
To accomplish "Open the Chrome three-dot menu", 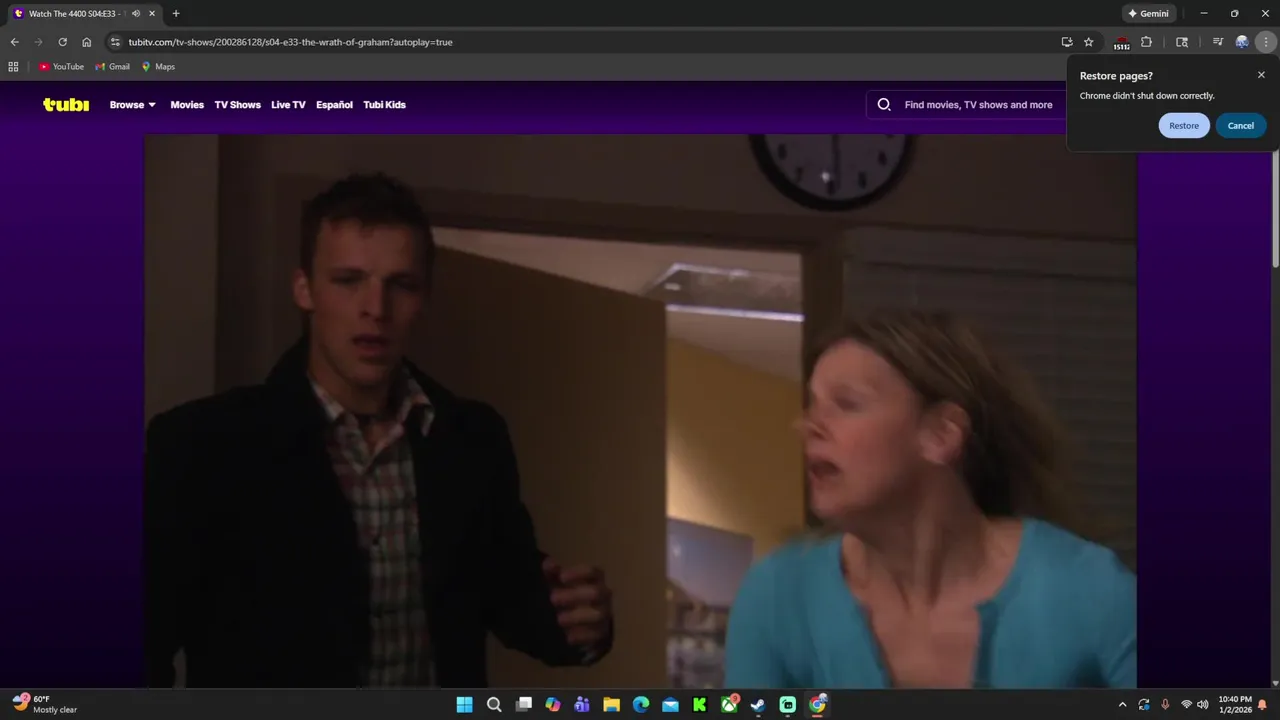I will coord(1266,42).
